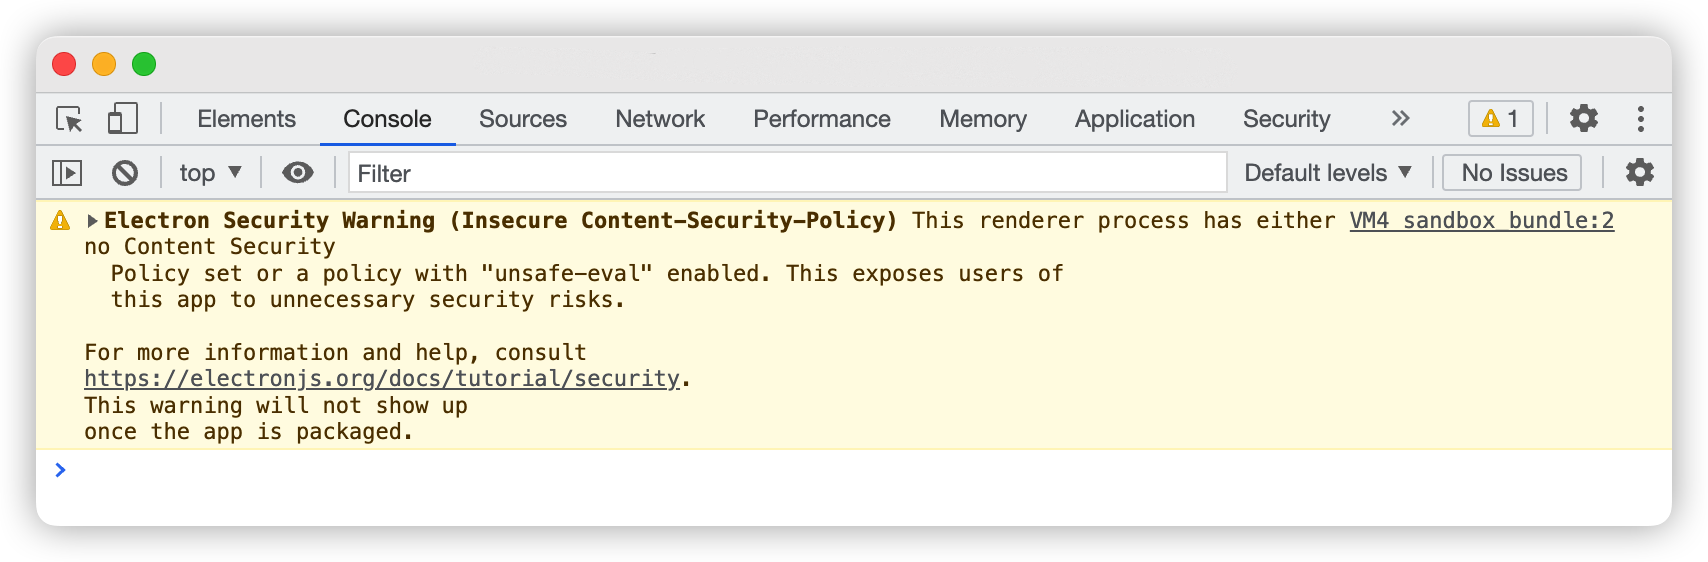The height and width of the screenshot is (562, 1708).
Task: Click the yellow warning triangle icon
Action: 61,220
